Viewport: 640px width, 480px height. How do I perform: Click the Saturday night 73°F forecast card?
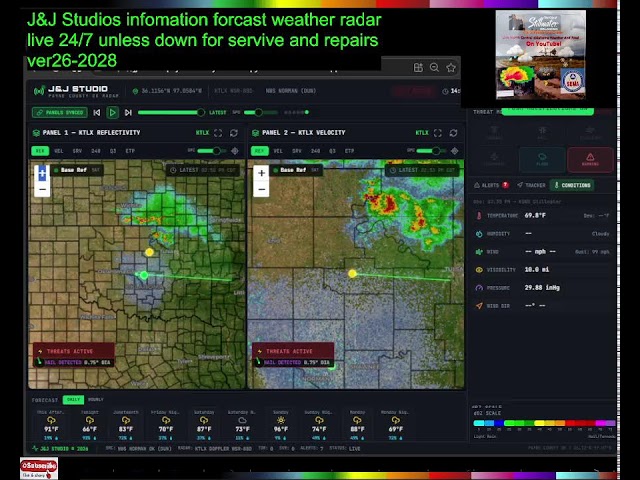pyautogui.click(x=242, y=425)
